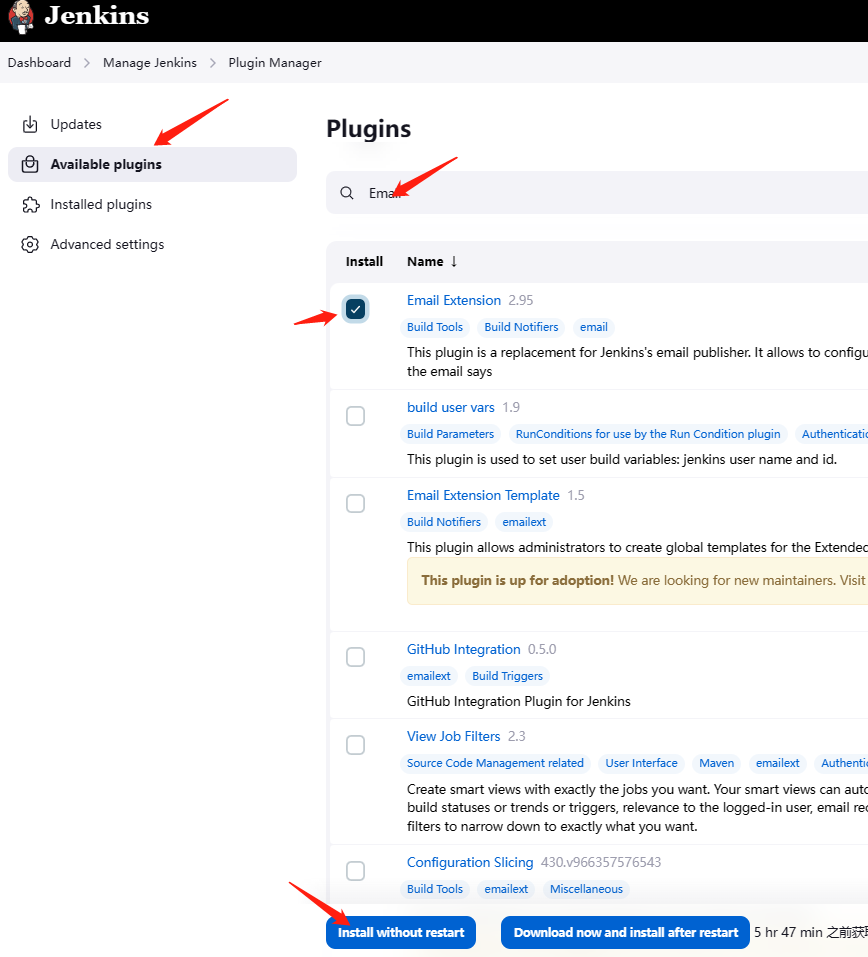
Task: Check the Configuration Slicing checkbox
Action: pyautogui.click(x=355, y=871)
